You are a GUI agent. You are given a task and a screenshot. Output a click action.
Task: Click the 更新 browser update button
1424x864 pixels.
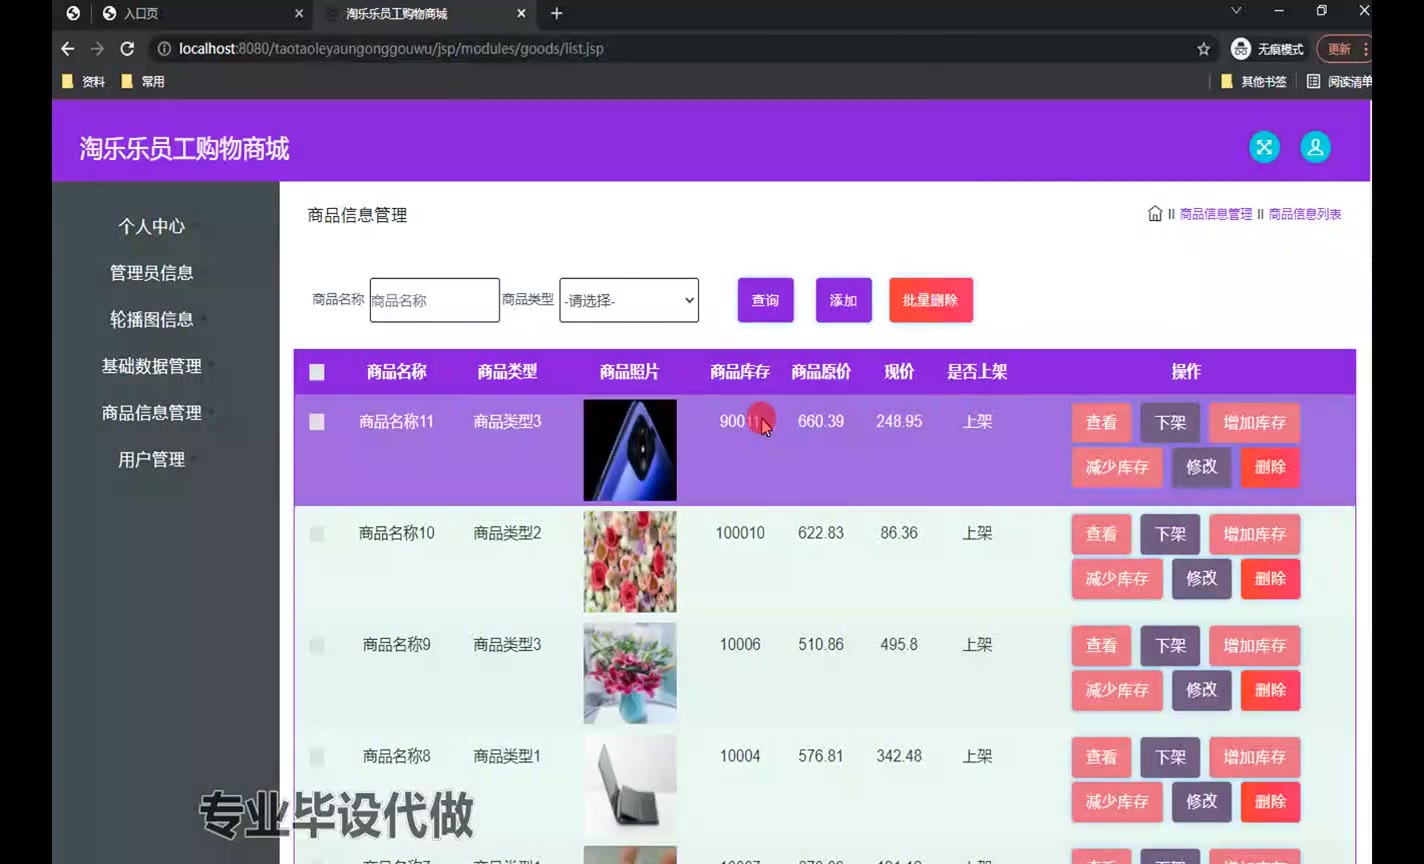click(1344, 49)
